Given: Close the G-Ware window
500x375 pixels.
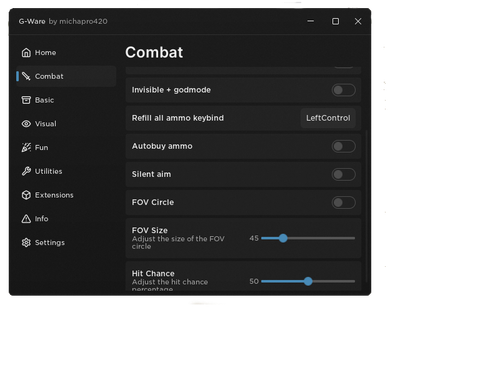Looking at the screenshot, I should pyautogui.click(x=358, y=21).
